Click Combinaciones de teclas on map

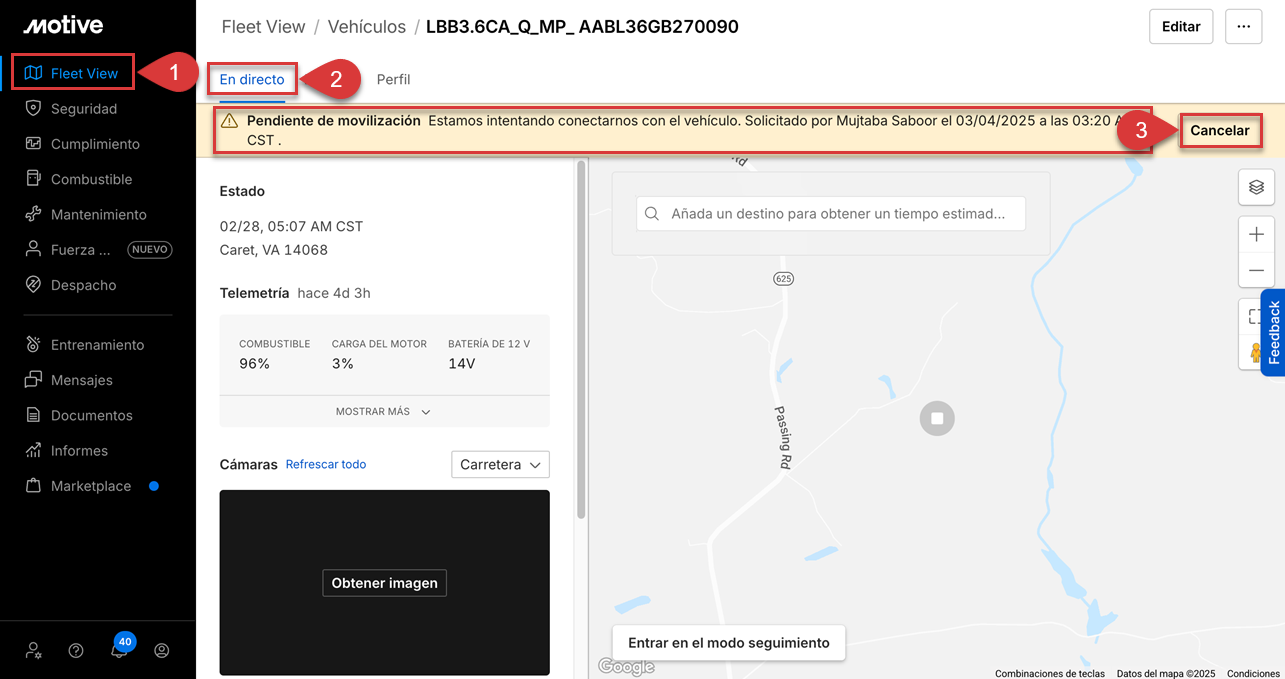point(1049,673)
